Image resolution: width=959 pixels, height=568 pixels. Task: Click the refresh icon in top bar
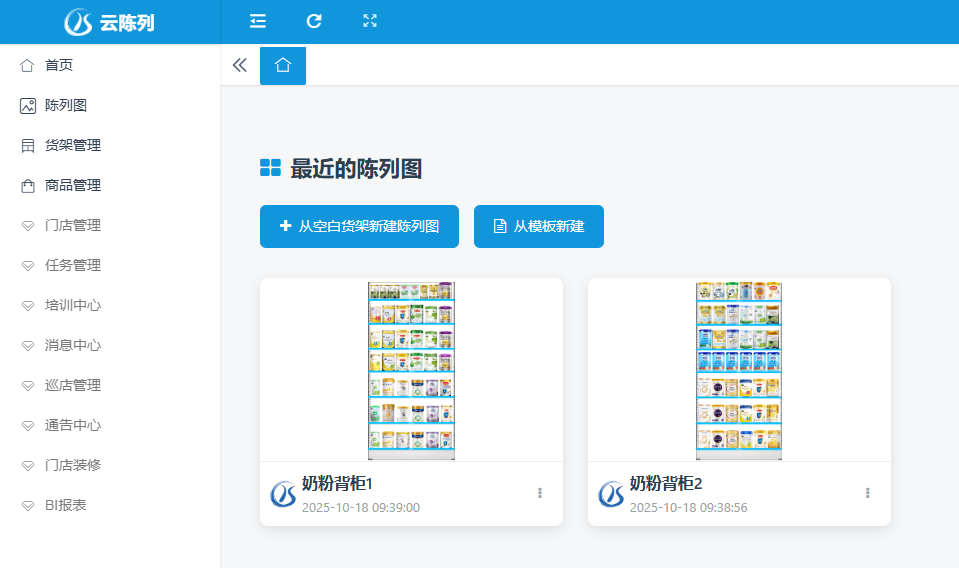coord(314,21)
